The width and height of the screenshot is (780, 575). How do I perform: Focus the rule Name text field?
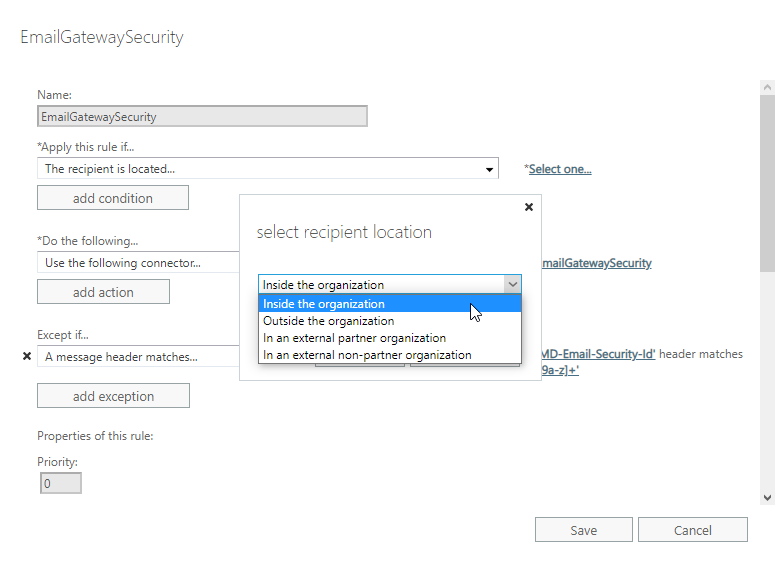202,116
